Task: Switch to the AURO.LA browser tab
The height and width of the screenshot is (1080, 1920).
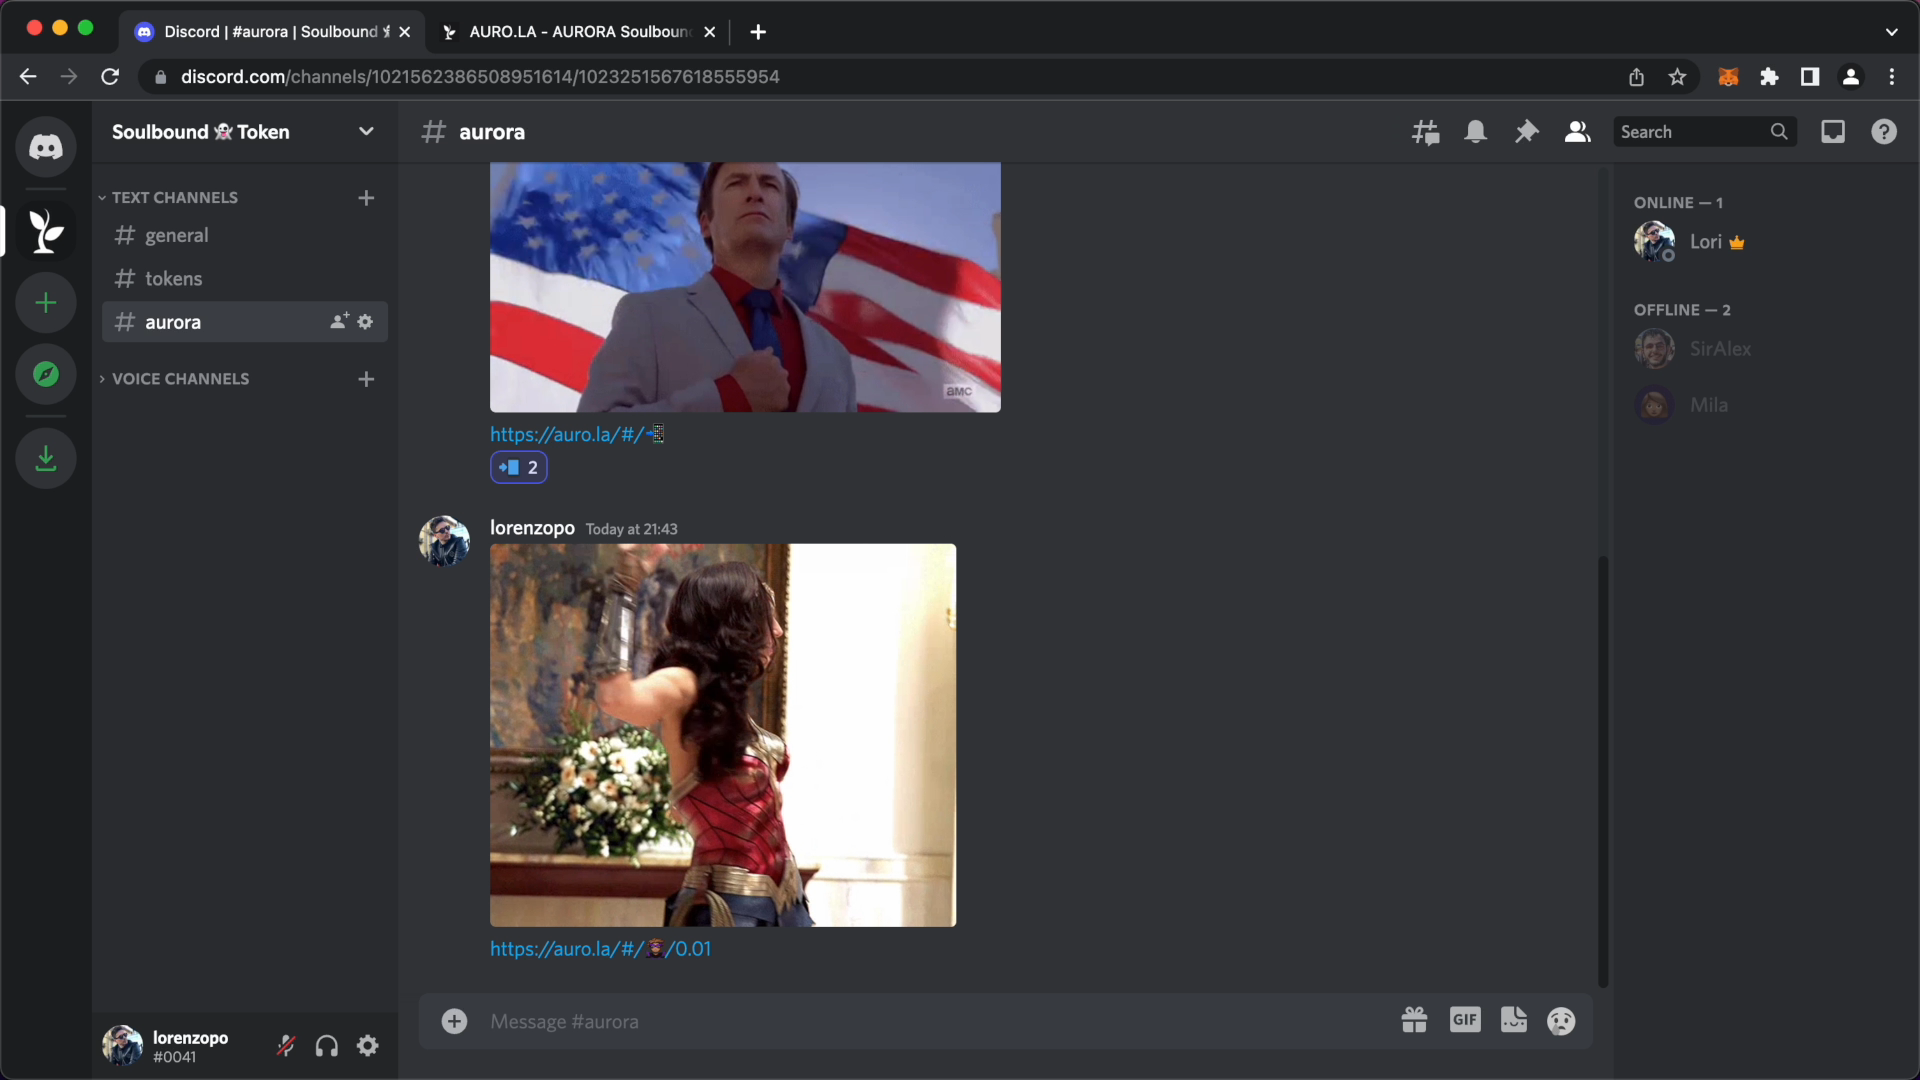Action: click(578, 32)
